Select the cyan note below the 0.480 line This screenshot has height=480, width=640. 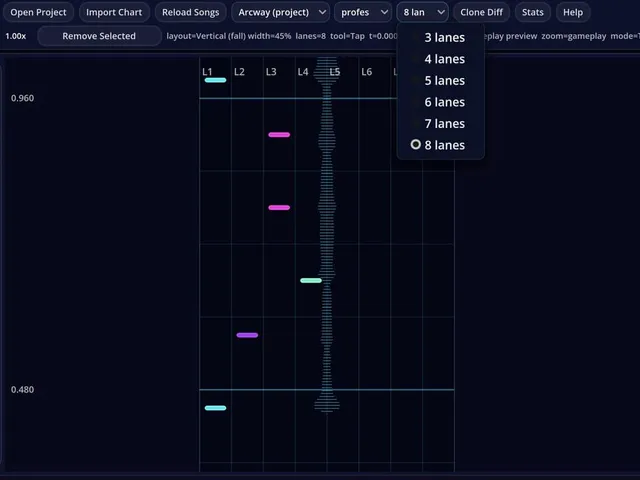(x=216, y=408)
